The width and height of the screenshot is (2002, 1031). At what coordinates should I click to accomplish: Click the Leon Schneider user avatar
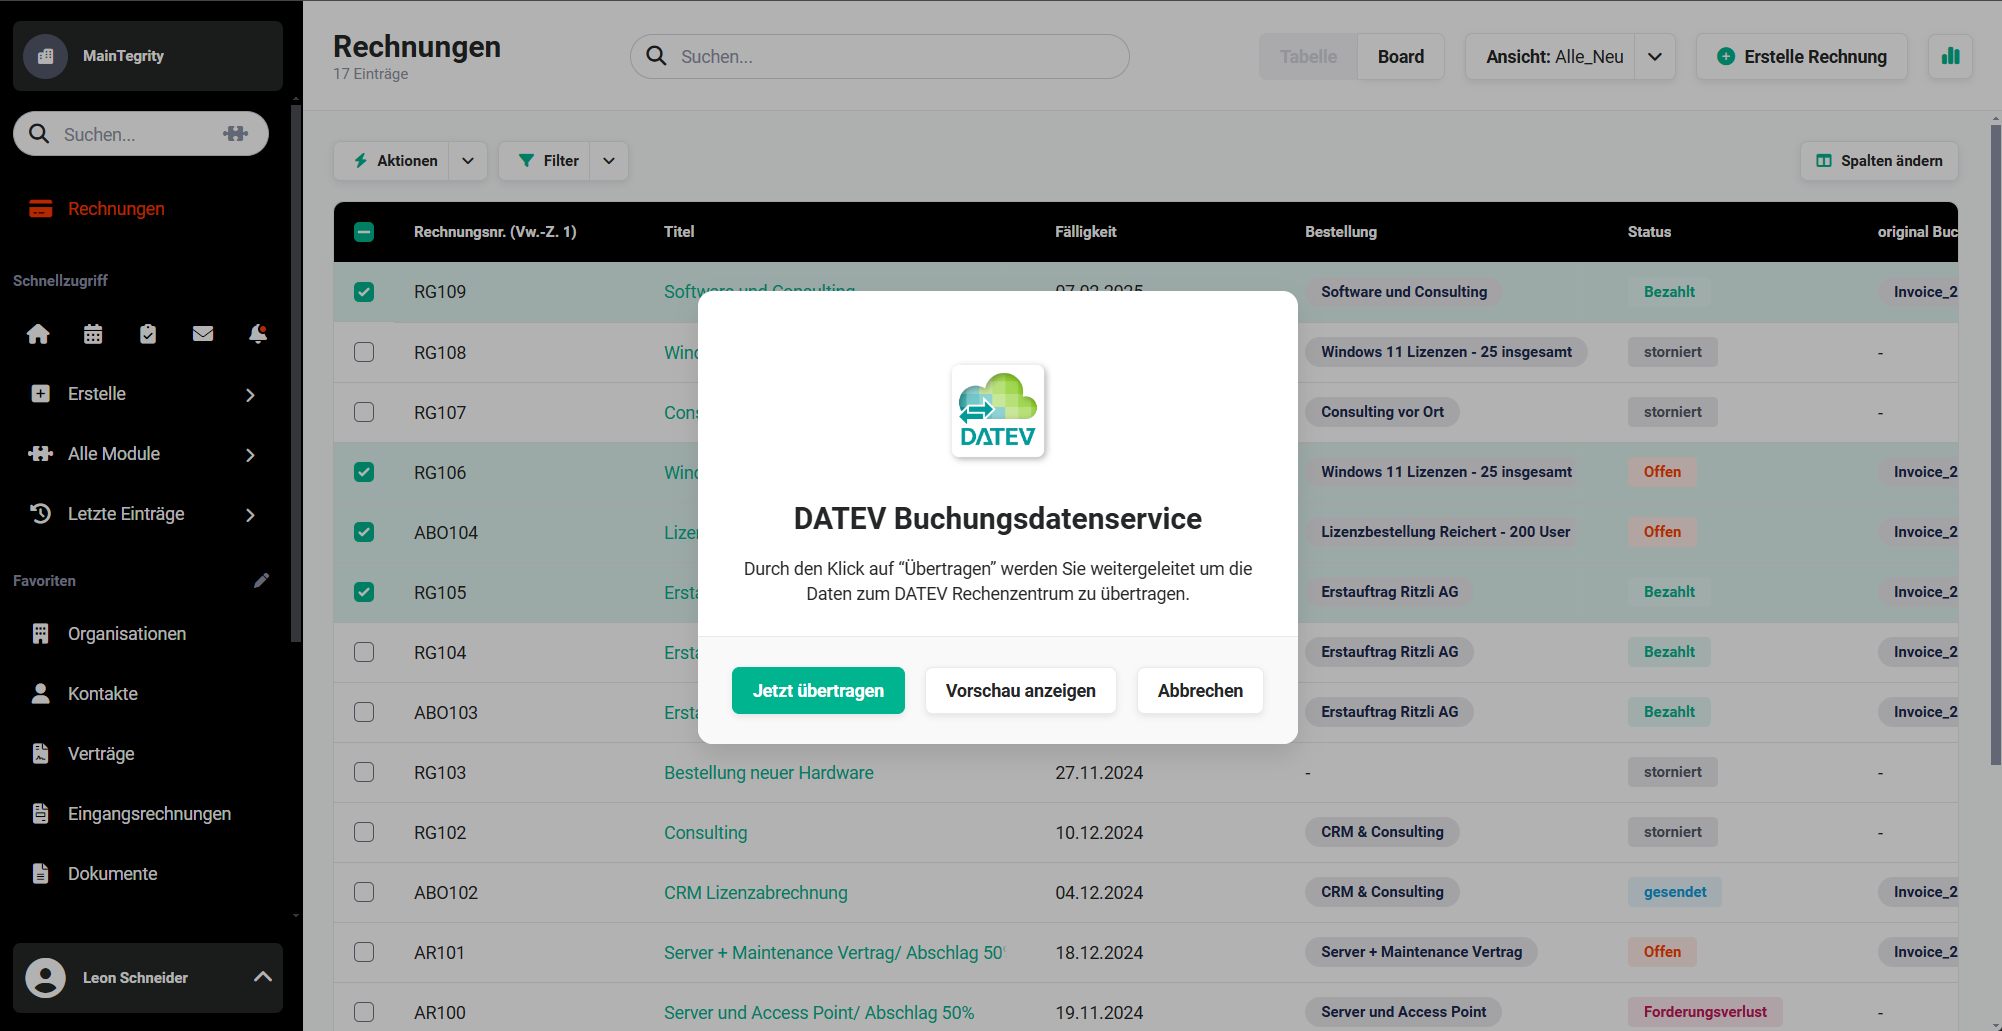[45, 978]
